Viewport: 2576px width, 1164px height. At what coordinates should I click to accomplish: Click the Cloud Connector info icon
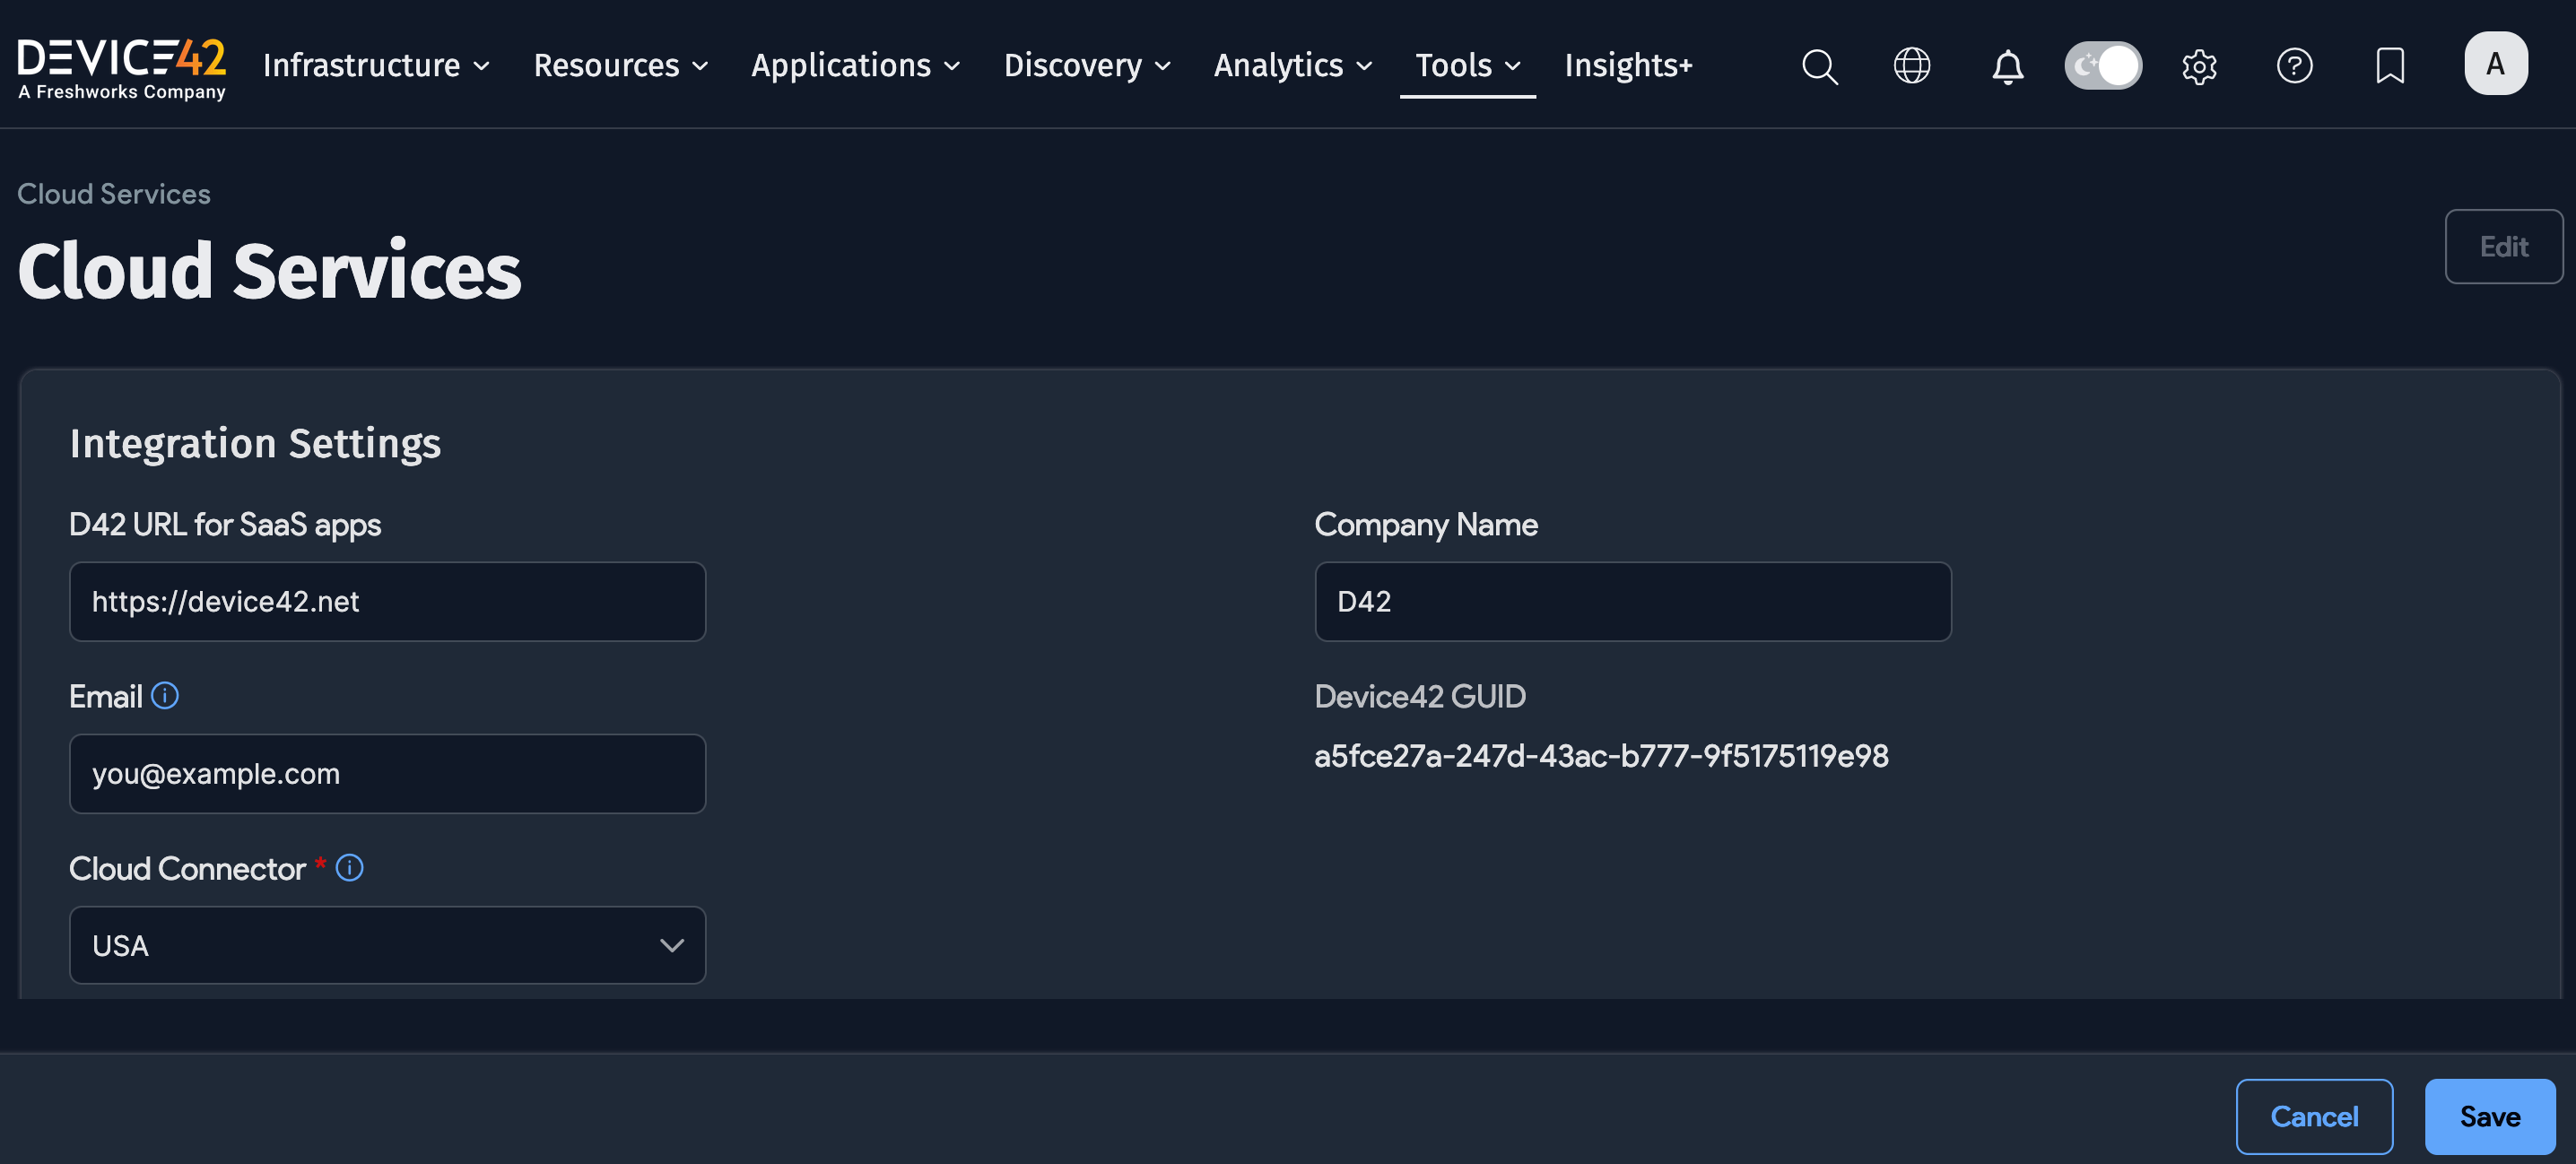click(349, 868)
